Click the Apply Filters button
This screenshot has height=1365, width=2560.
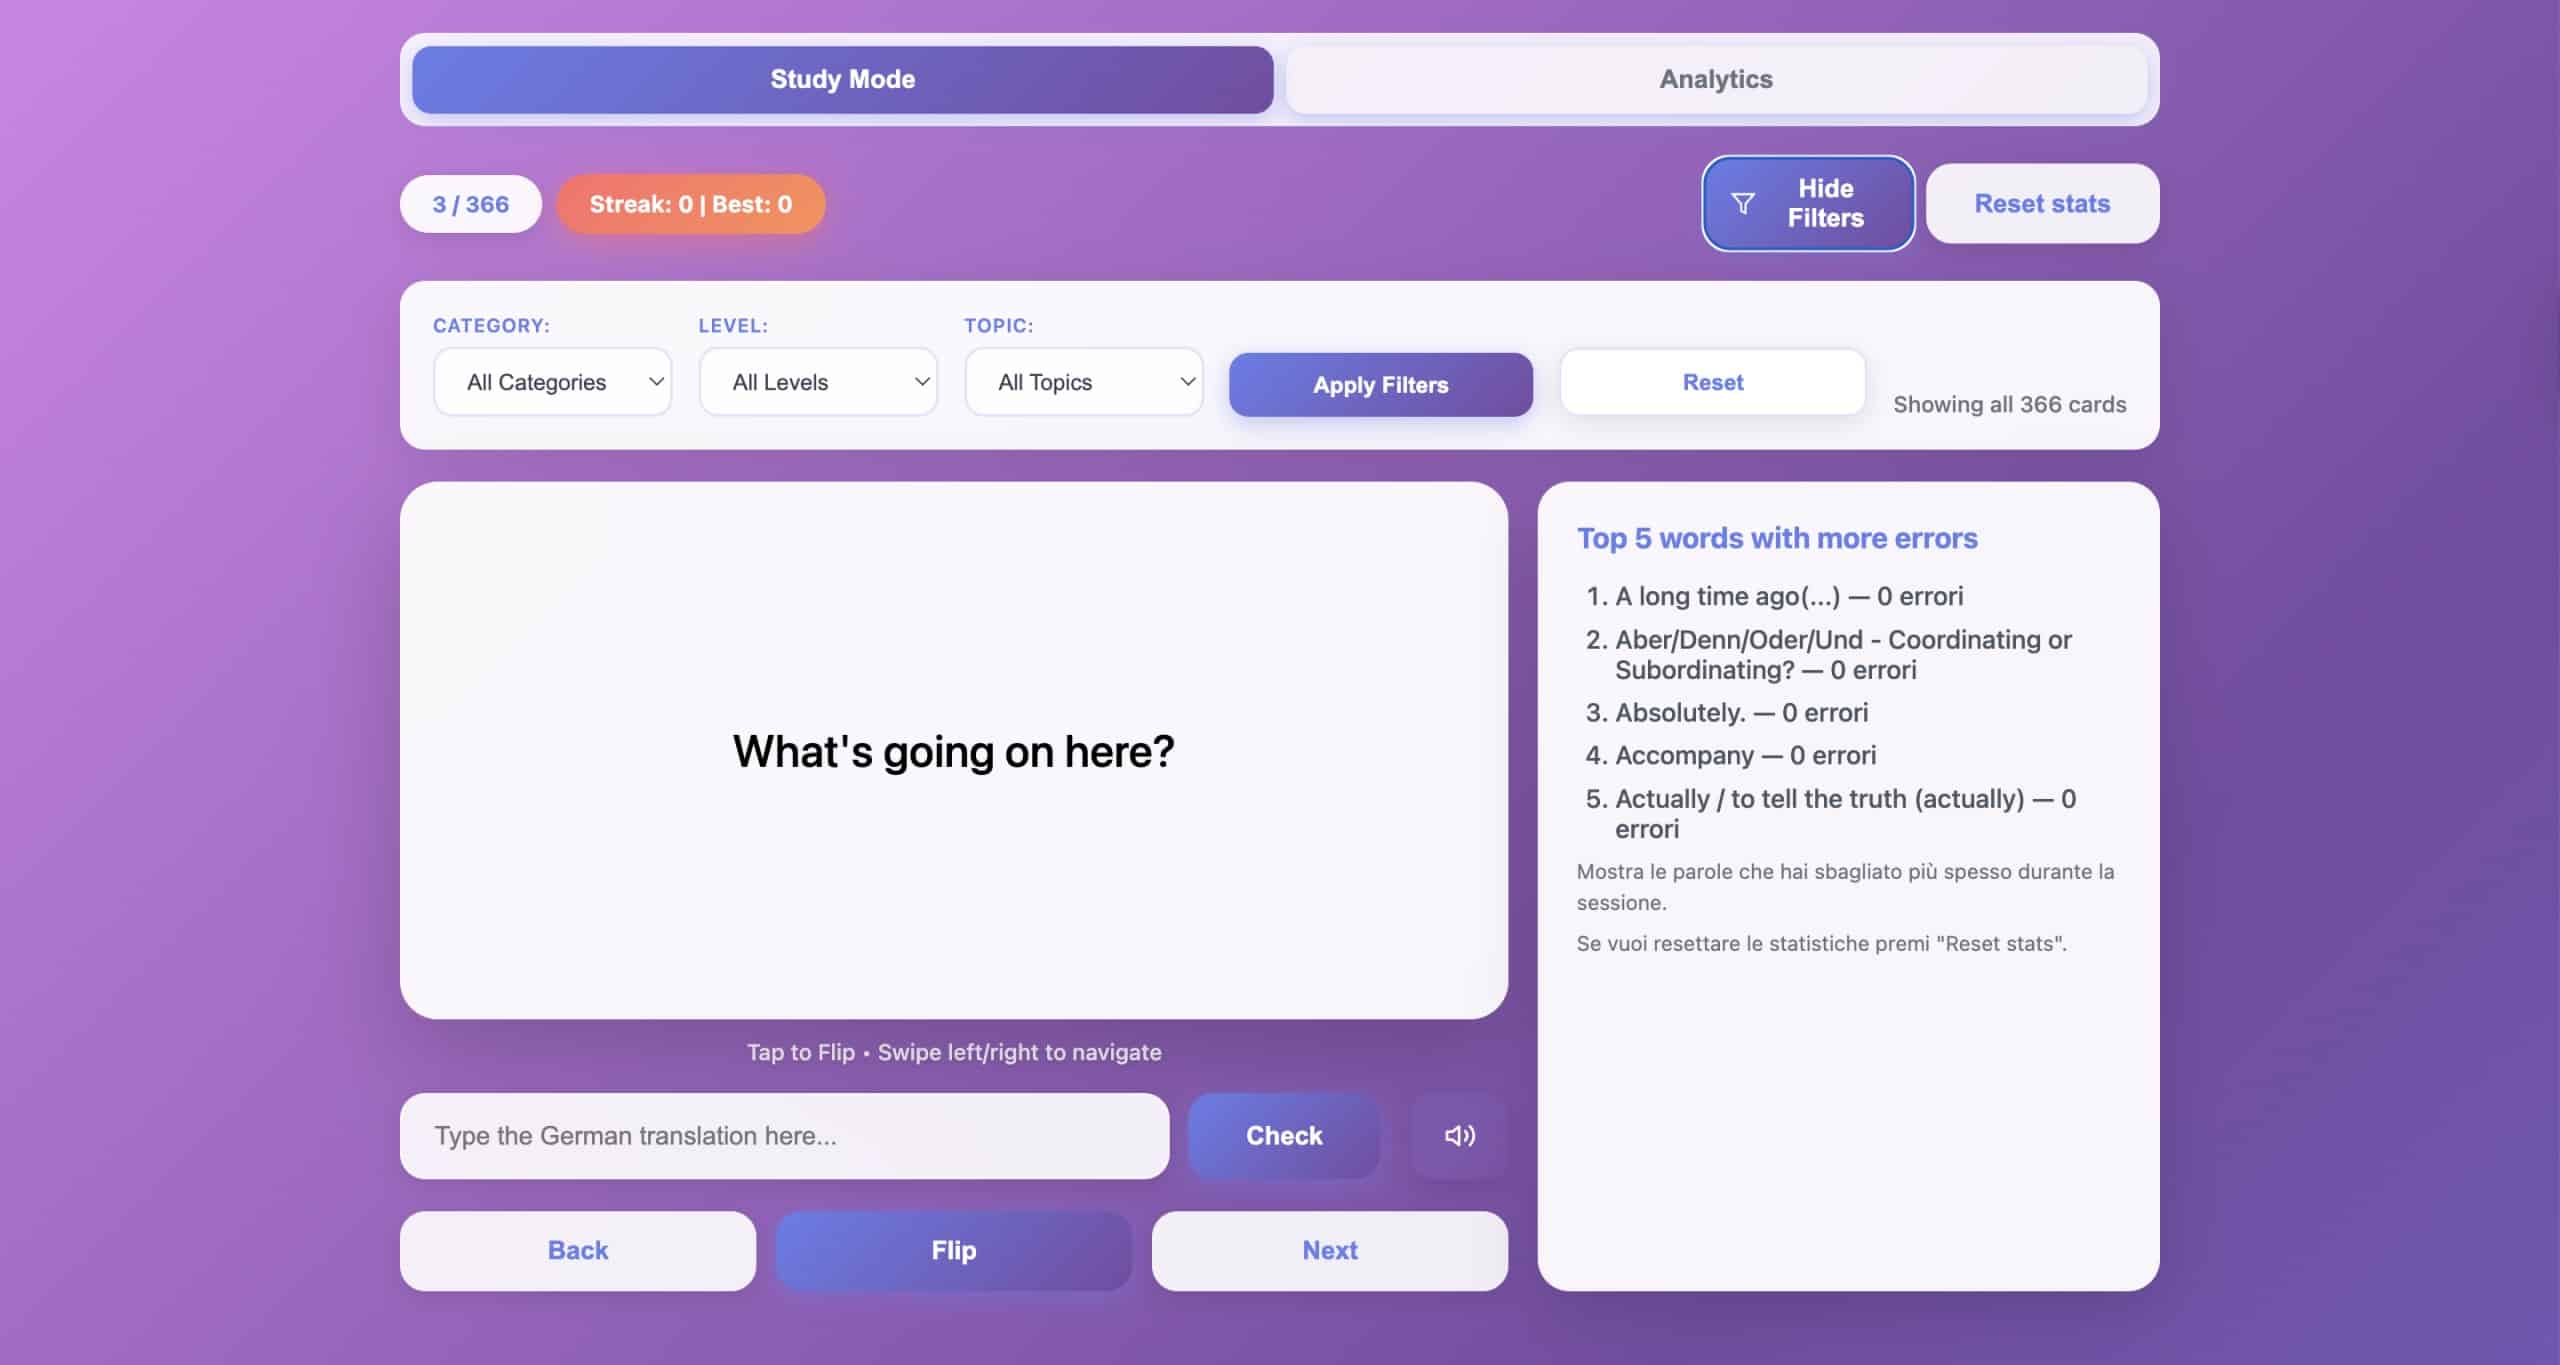coord(1380,384)
